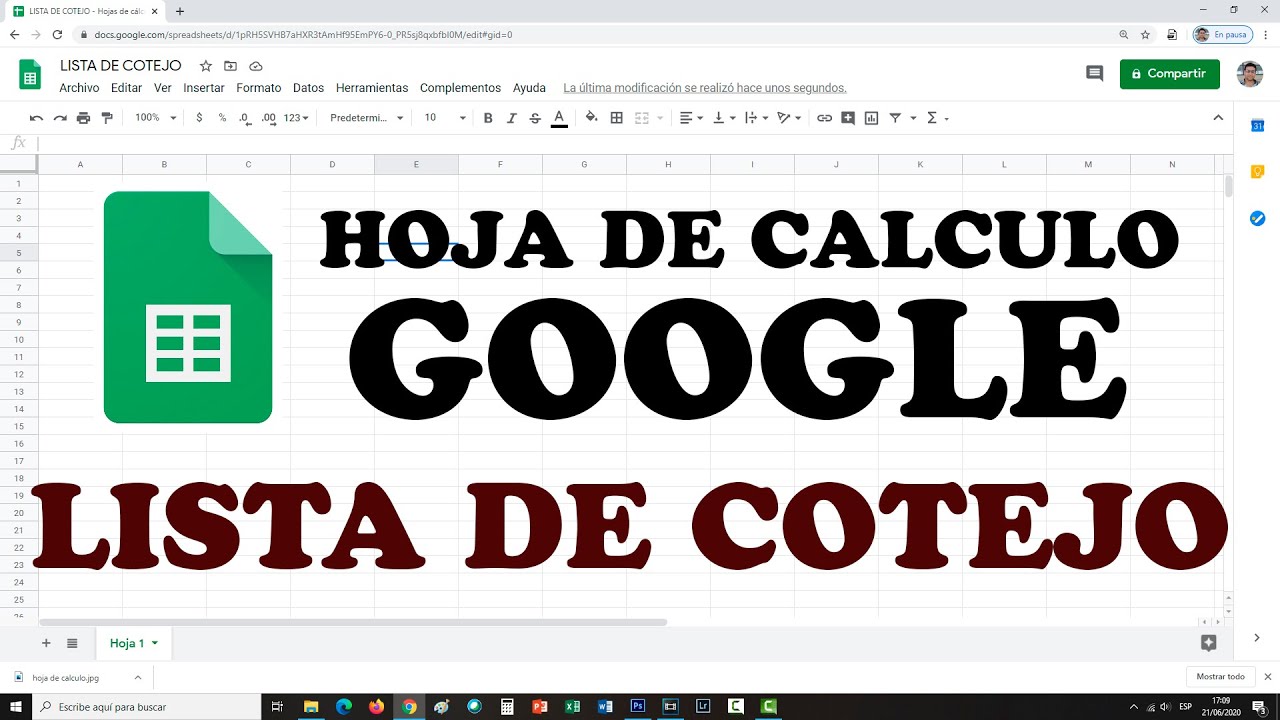This screenshot has width=1280, height=720.
Task: Insert a chart from the toolbar
Action: [871, 118]
